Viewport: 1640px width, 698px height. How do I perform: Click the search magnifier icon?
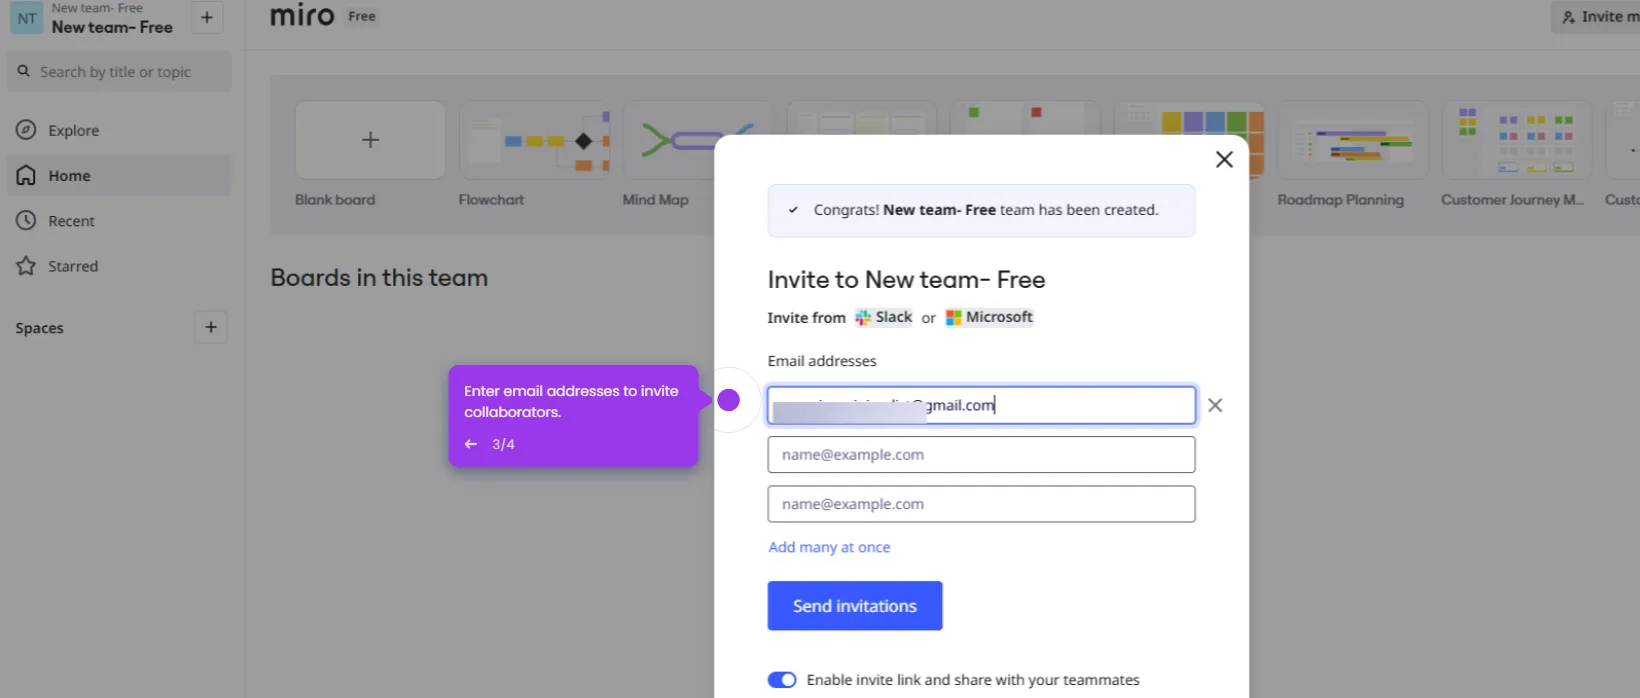[x=24, y=71]
